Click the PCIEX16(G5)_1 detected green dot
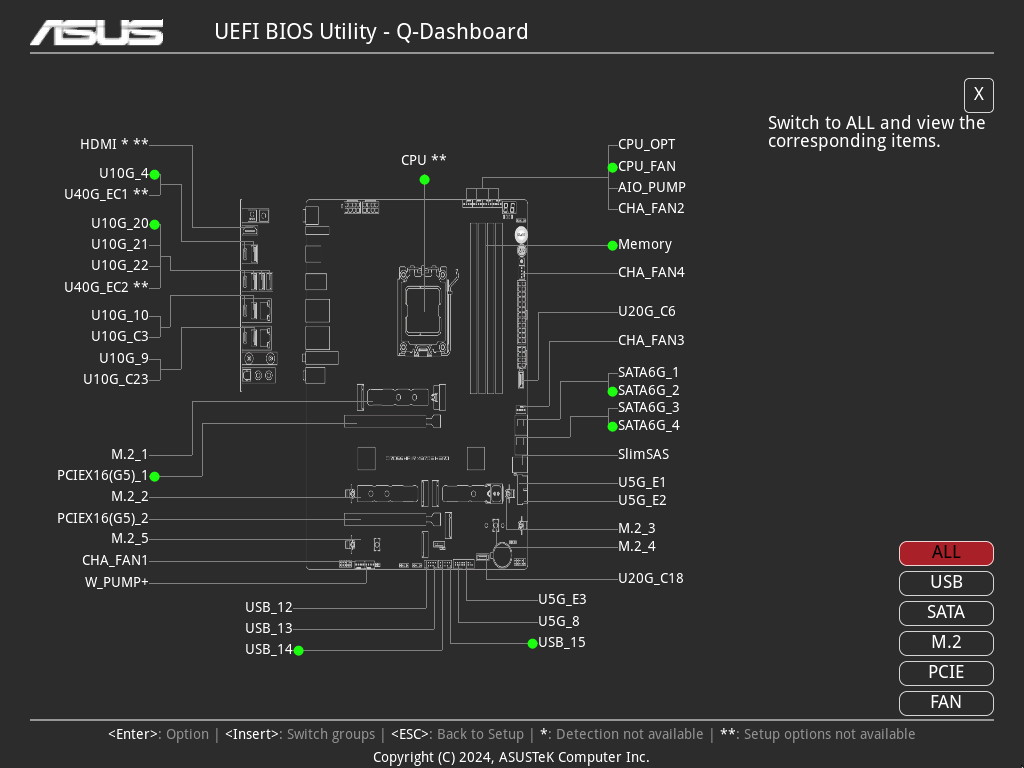 [x=155, y=477]
